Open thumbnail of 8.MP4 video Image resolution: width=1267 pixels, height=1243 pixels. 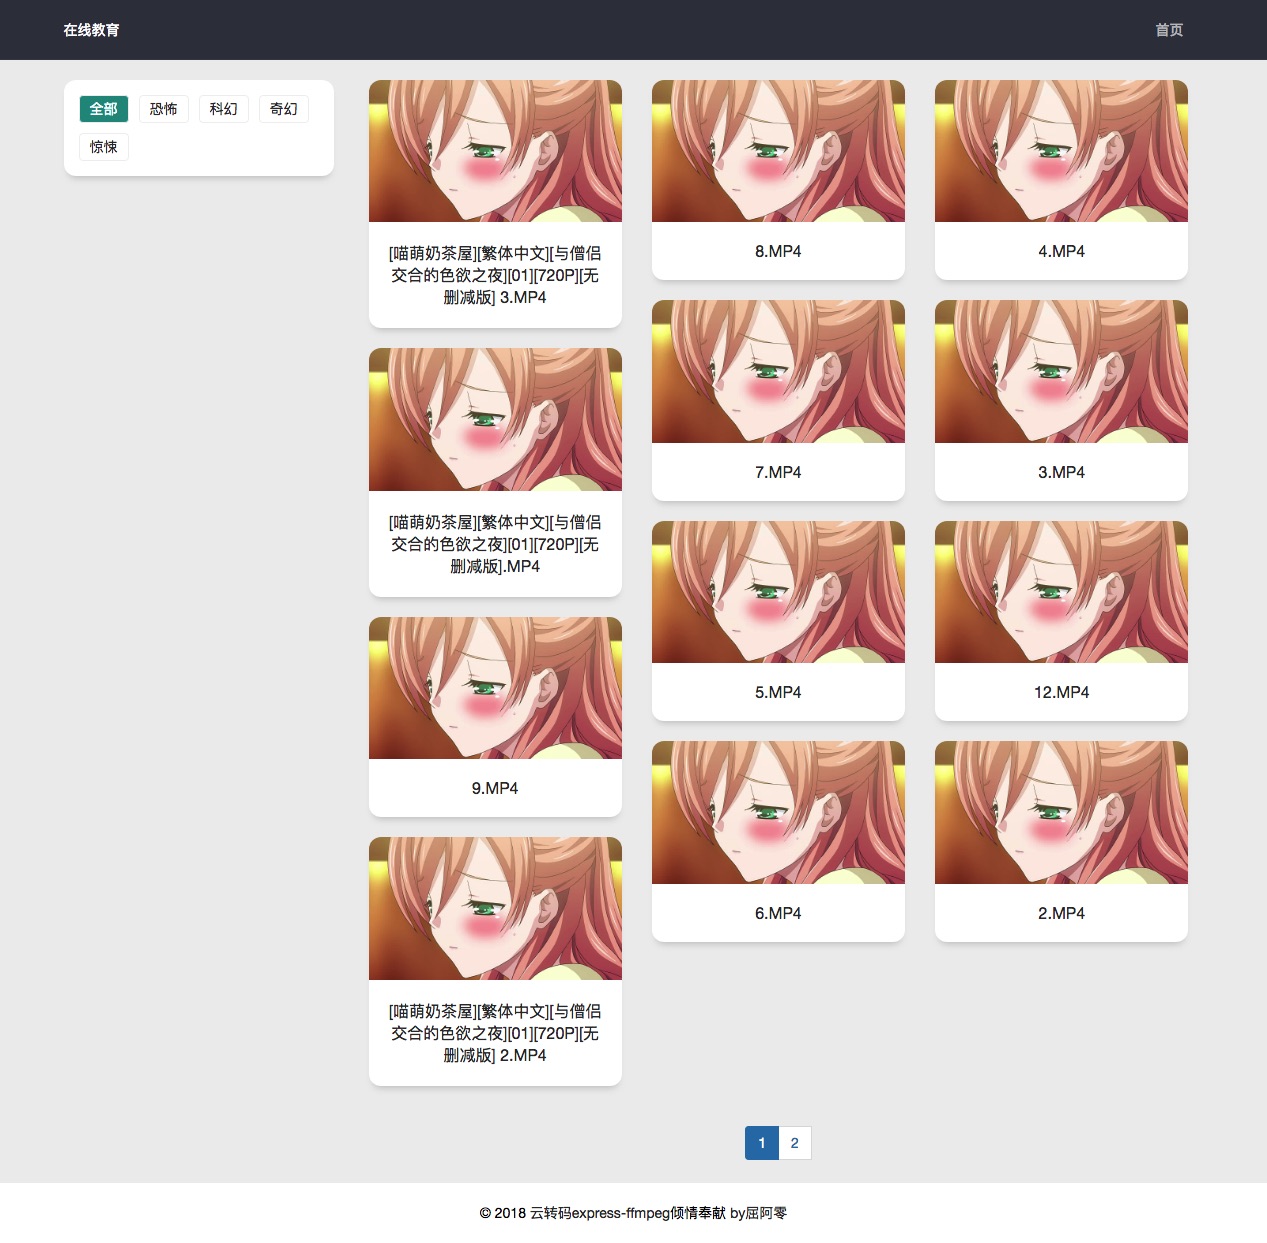[x=778, y=151]
